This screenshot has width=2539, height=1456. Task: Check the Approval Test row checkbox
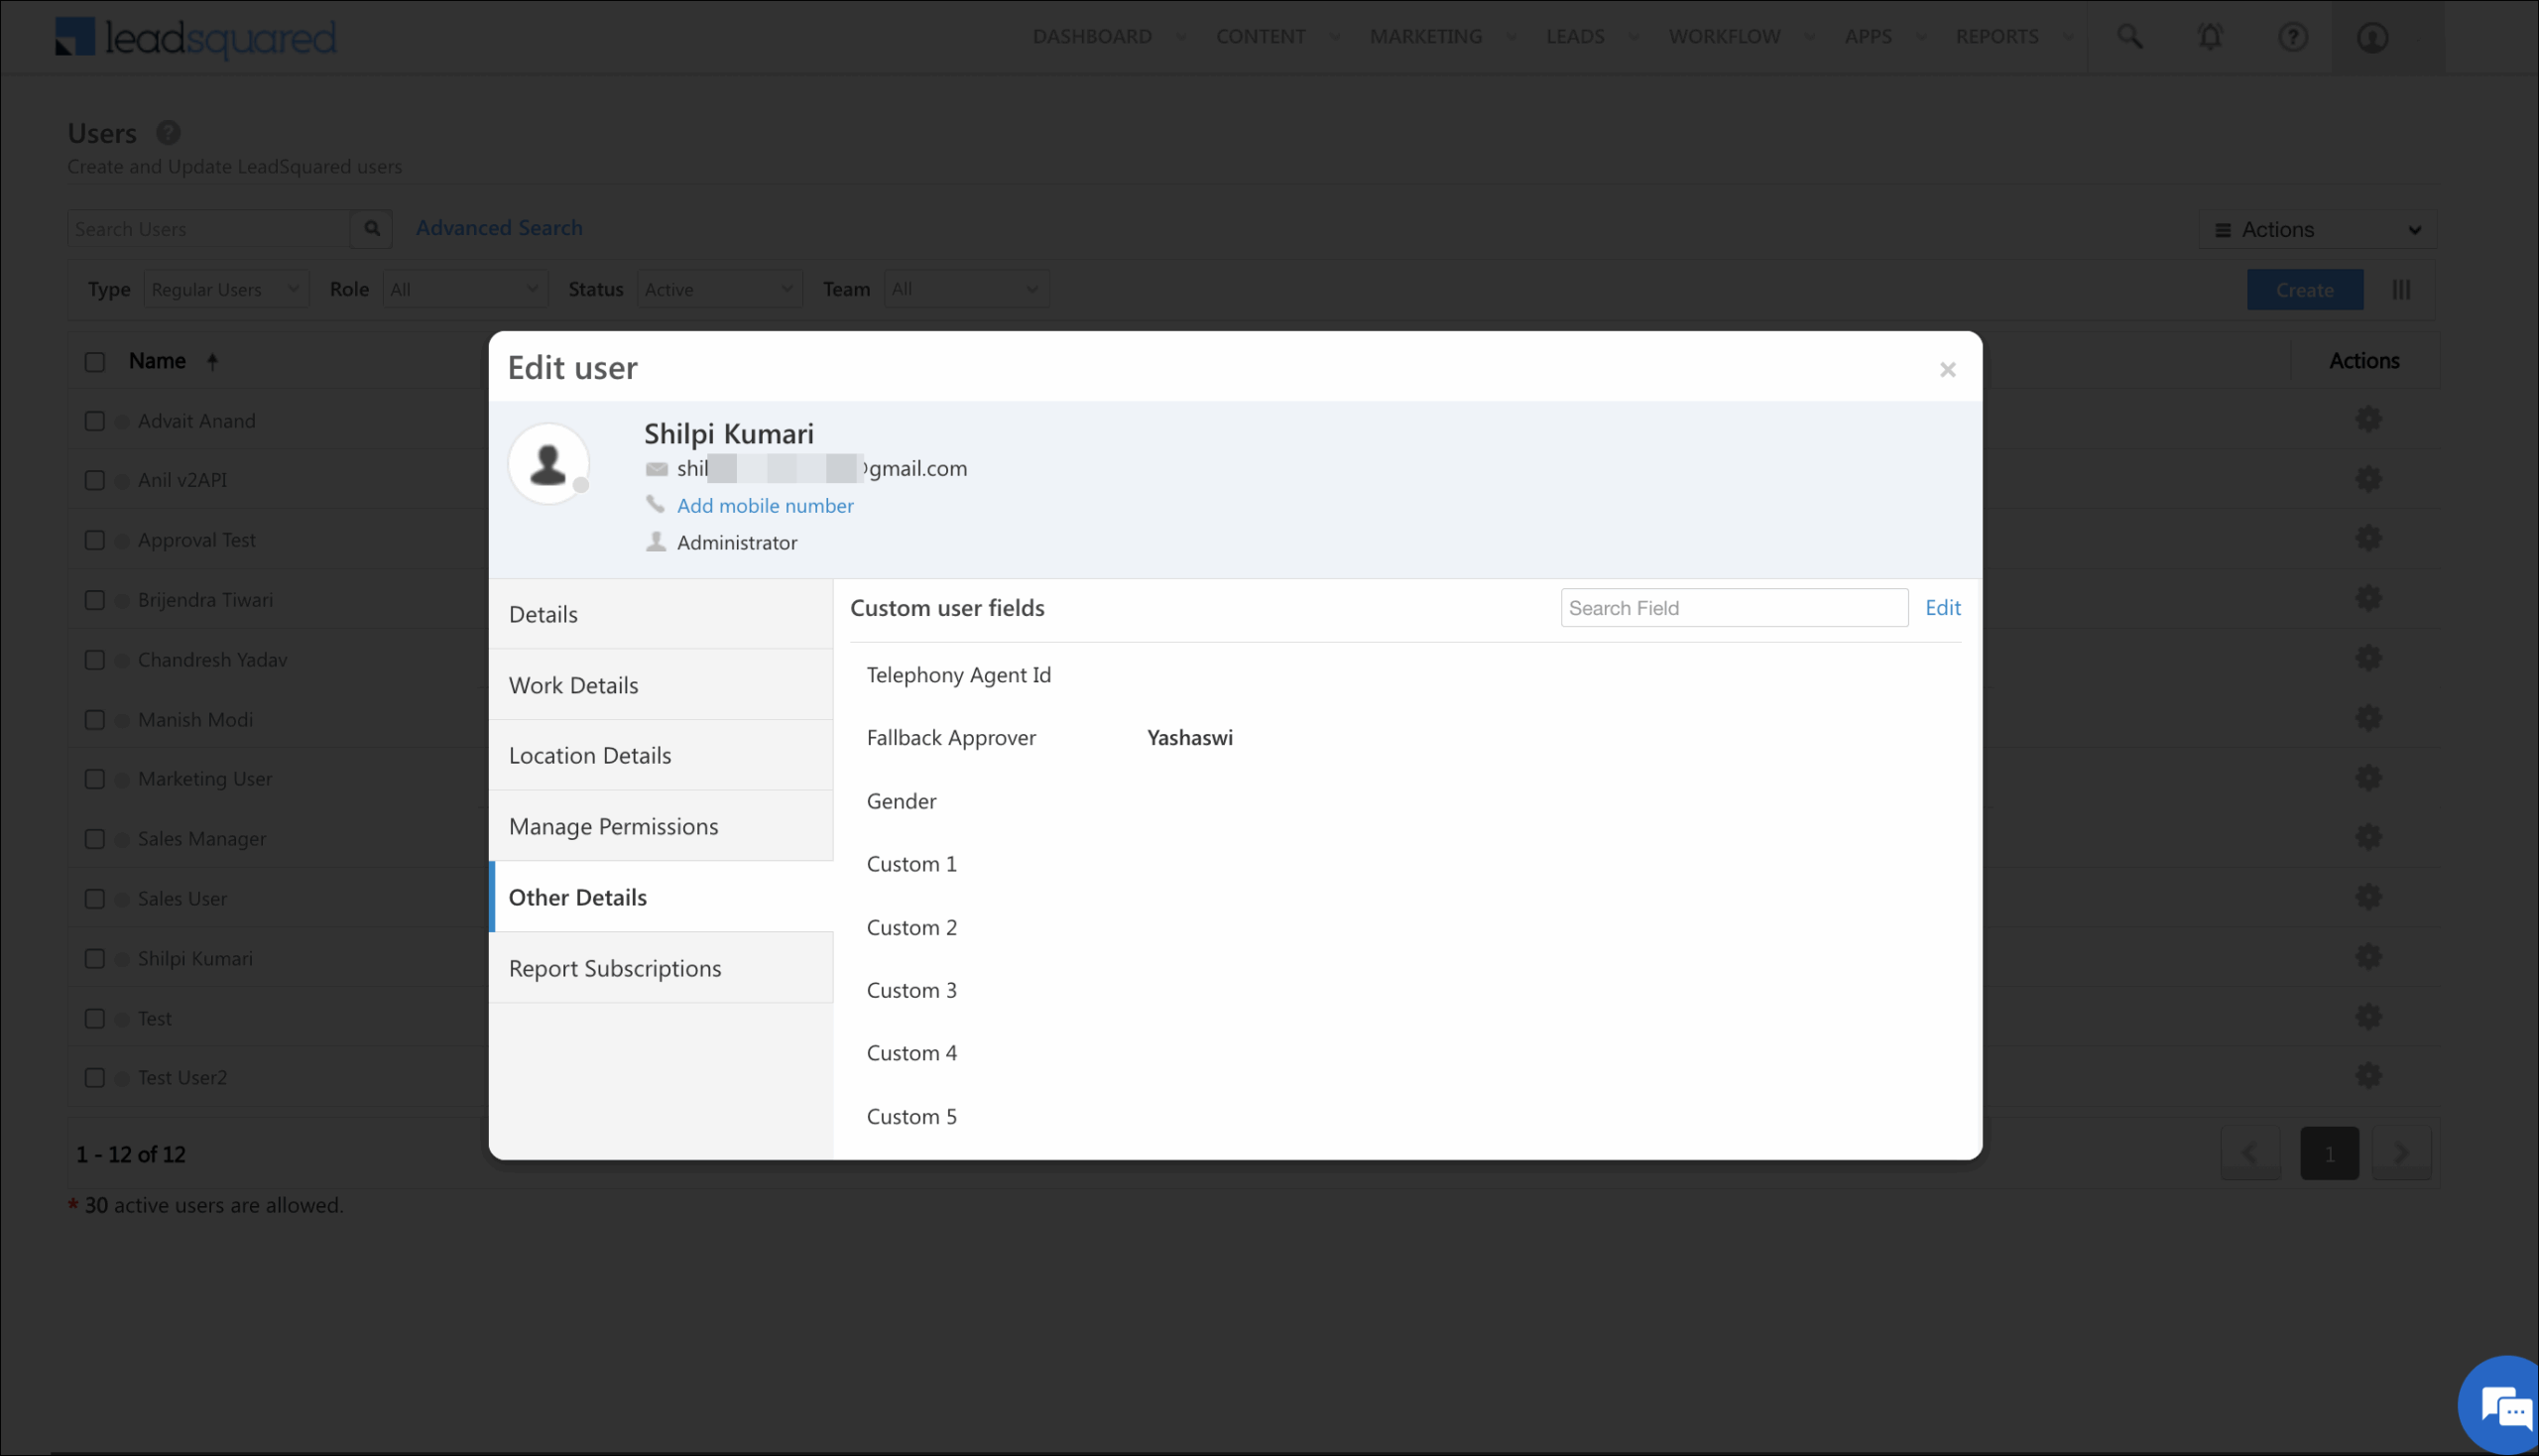(94, 540)
